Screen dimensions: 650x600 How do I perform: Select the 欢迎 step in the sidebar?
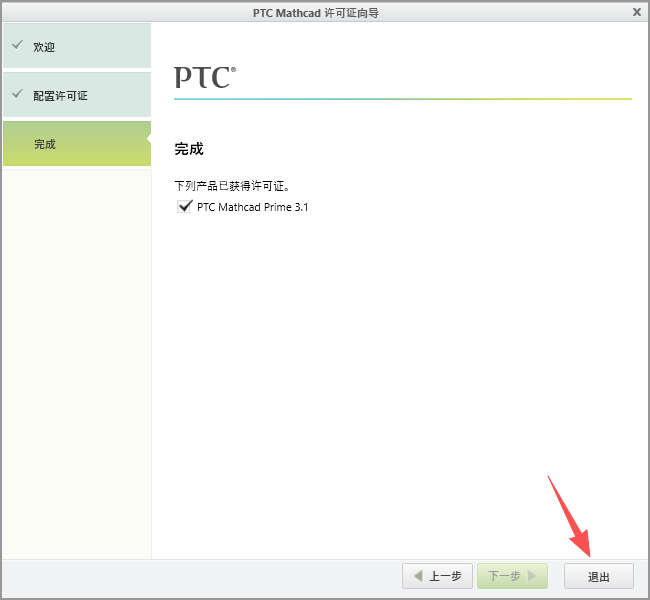coord(77,46)
